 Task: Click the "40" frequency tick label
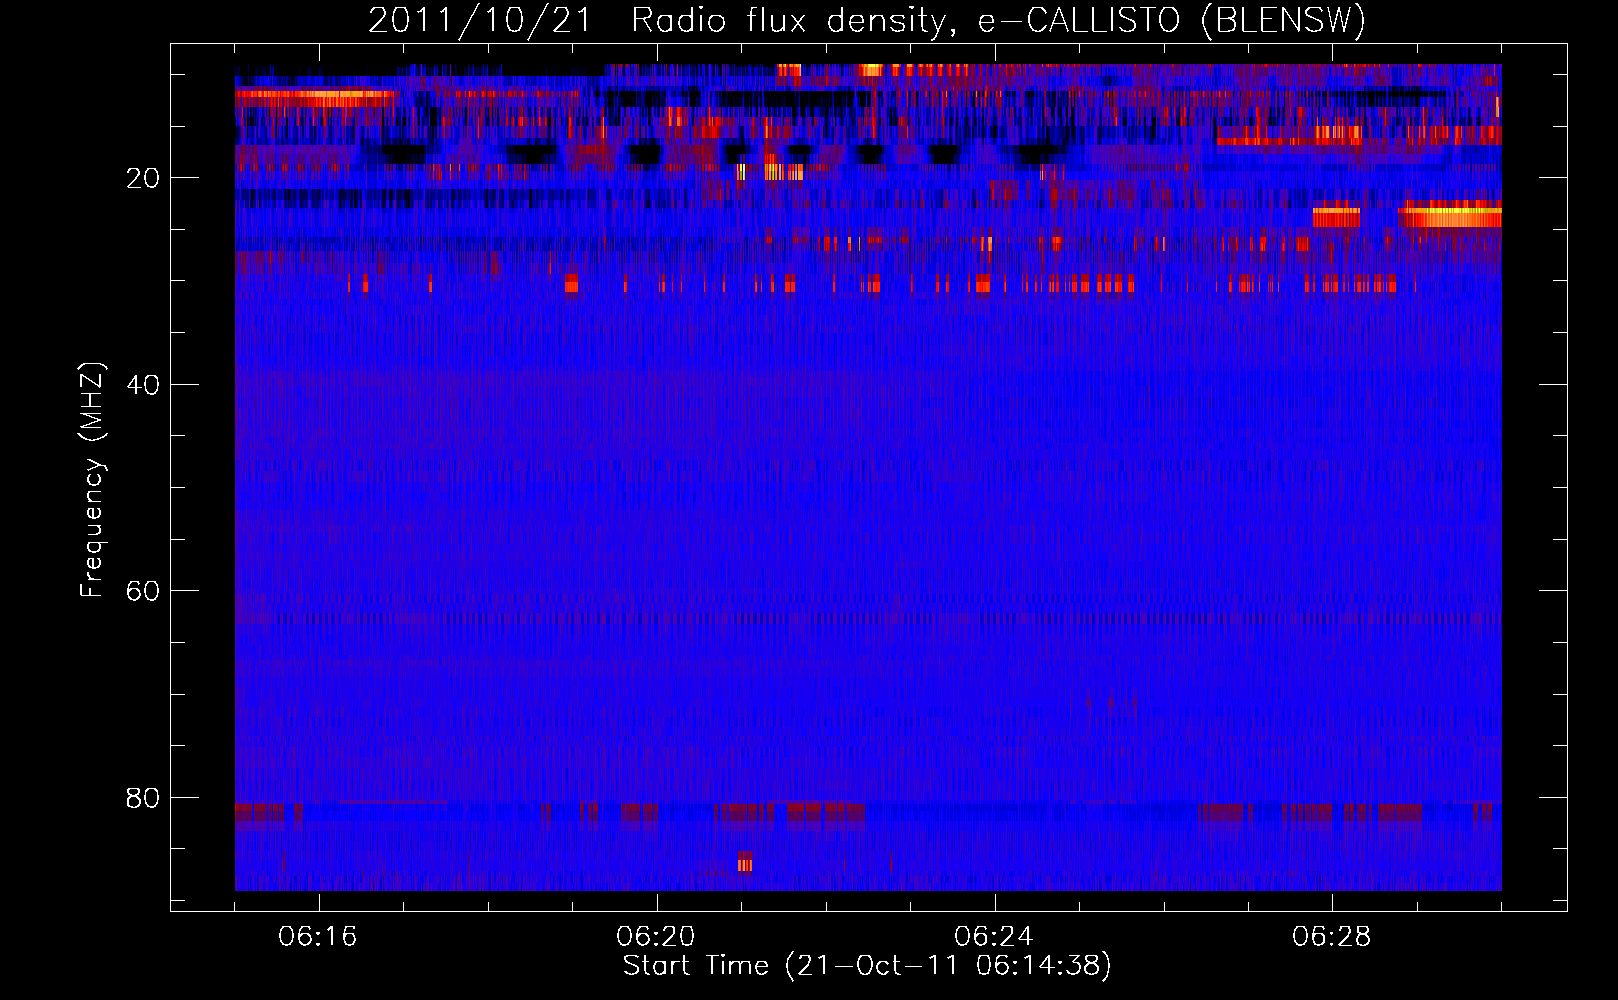coord(143,385)
